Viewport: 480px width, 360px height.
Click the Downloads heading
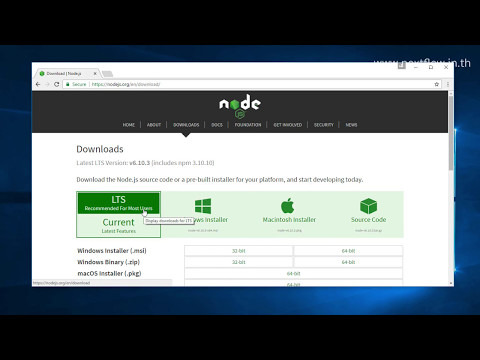[x=100, y=149]
